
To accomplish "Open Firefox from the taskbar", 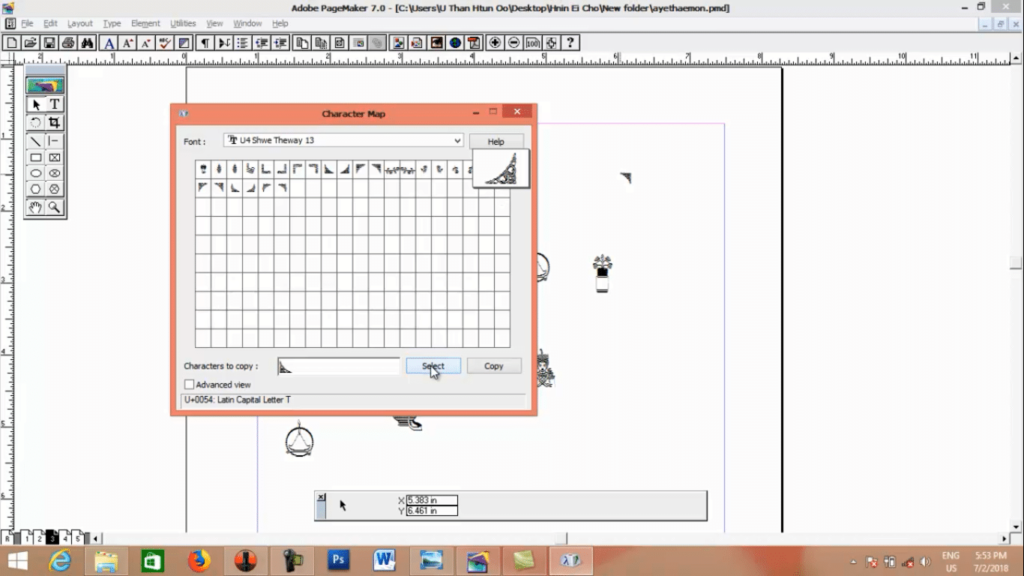I will (x=199, y=560).
